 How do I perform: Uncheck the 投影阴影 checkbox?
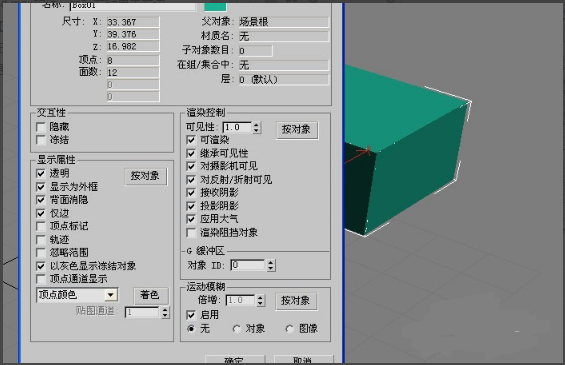pos(191,206)
